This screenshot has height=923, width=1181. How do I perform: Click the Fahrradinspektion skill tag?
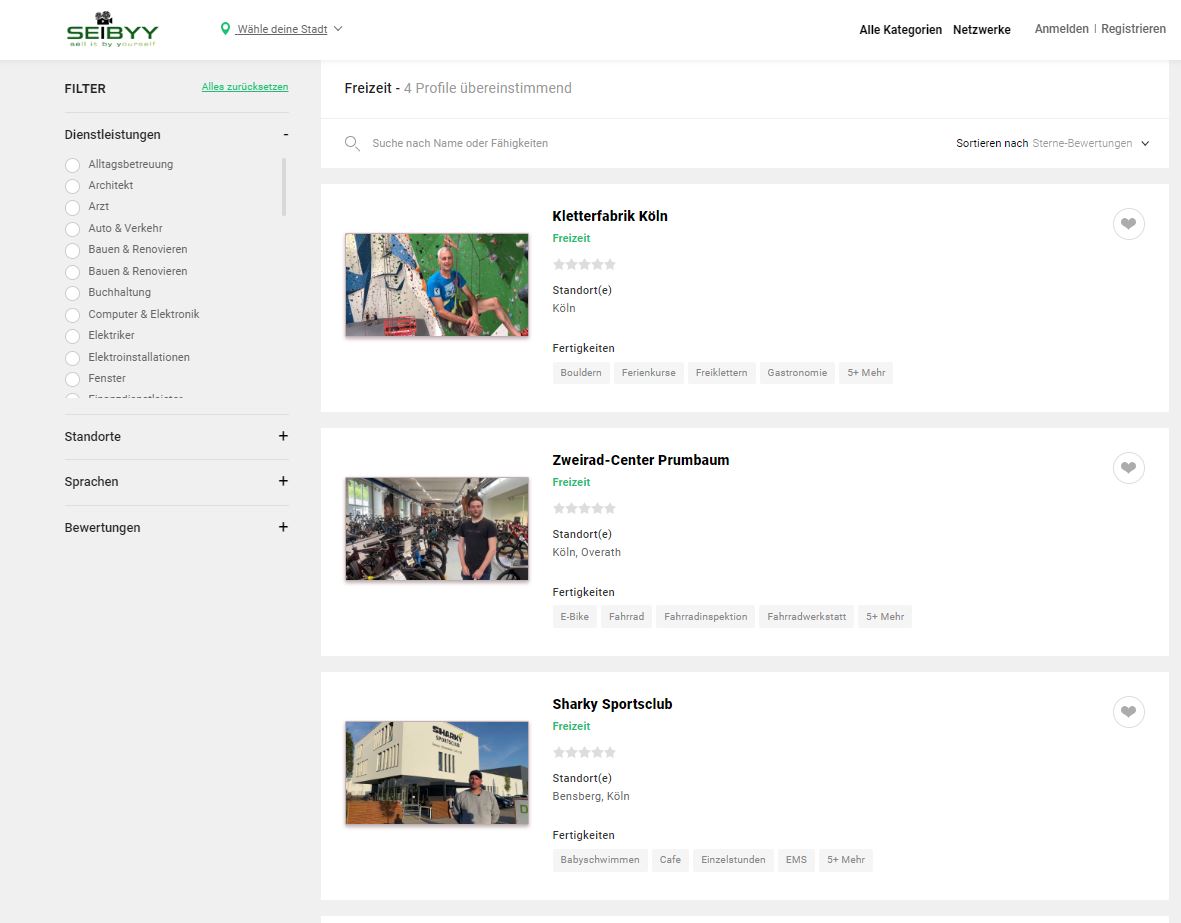point(706,617)
